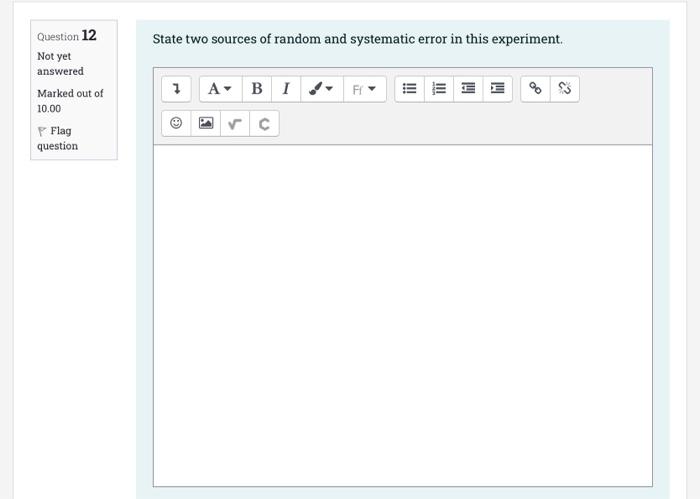This screenshot has width=700, height=499.
Task: Toggle the toolbar expand arrow button
Action: pyautogui.click(x=176, y=89)
